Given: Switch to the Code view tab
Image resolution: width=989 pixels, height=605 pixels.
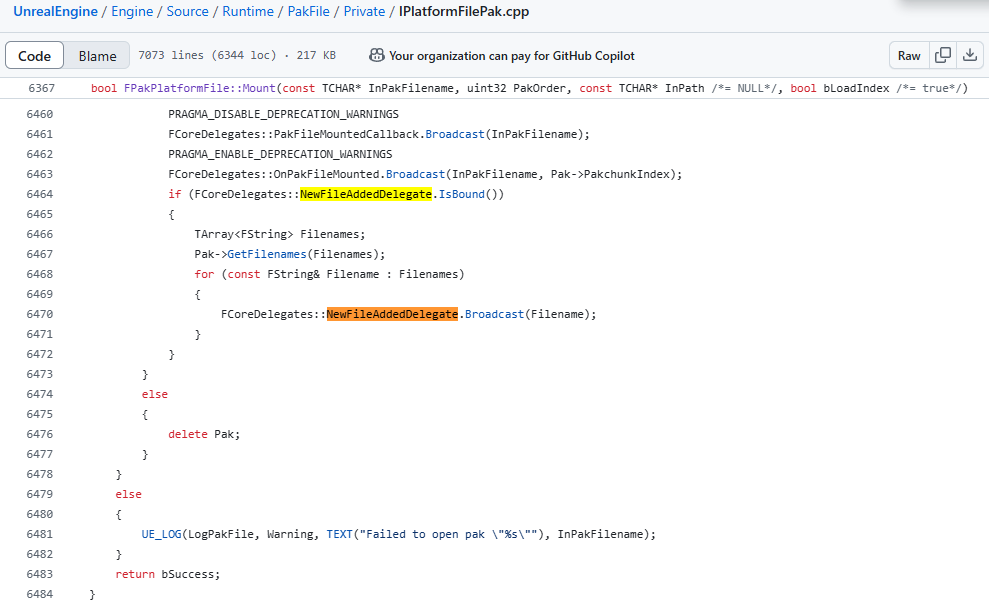Looking at the screenshot, I should click(x=35, y=56).
